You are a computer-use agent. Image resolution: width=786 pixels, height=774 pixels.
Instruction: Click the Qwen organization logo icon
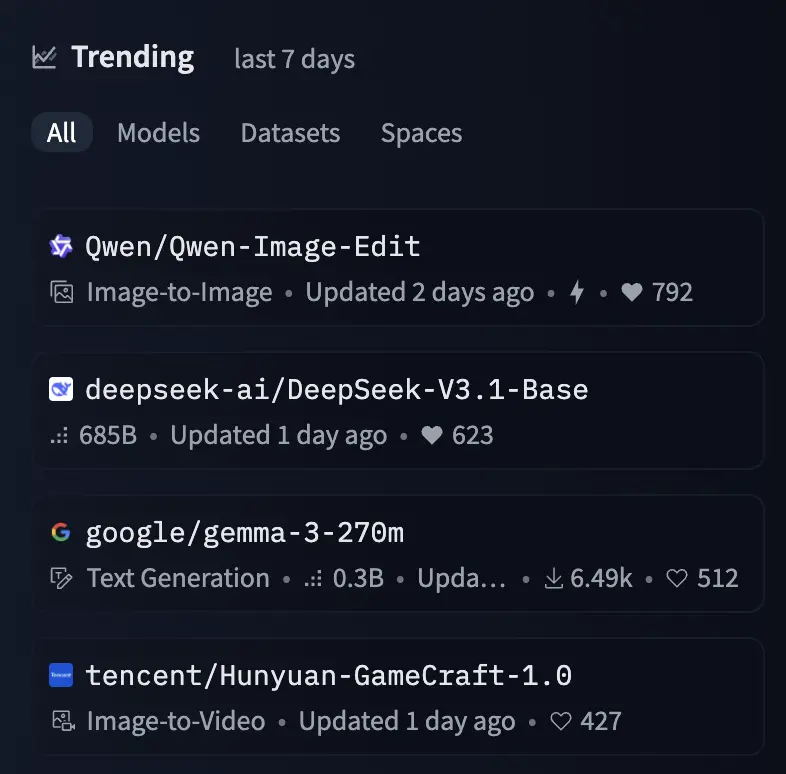[x=61, y=246]
